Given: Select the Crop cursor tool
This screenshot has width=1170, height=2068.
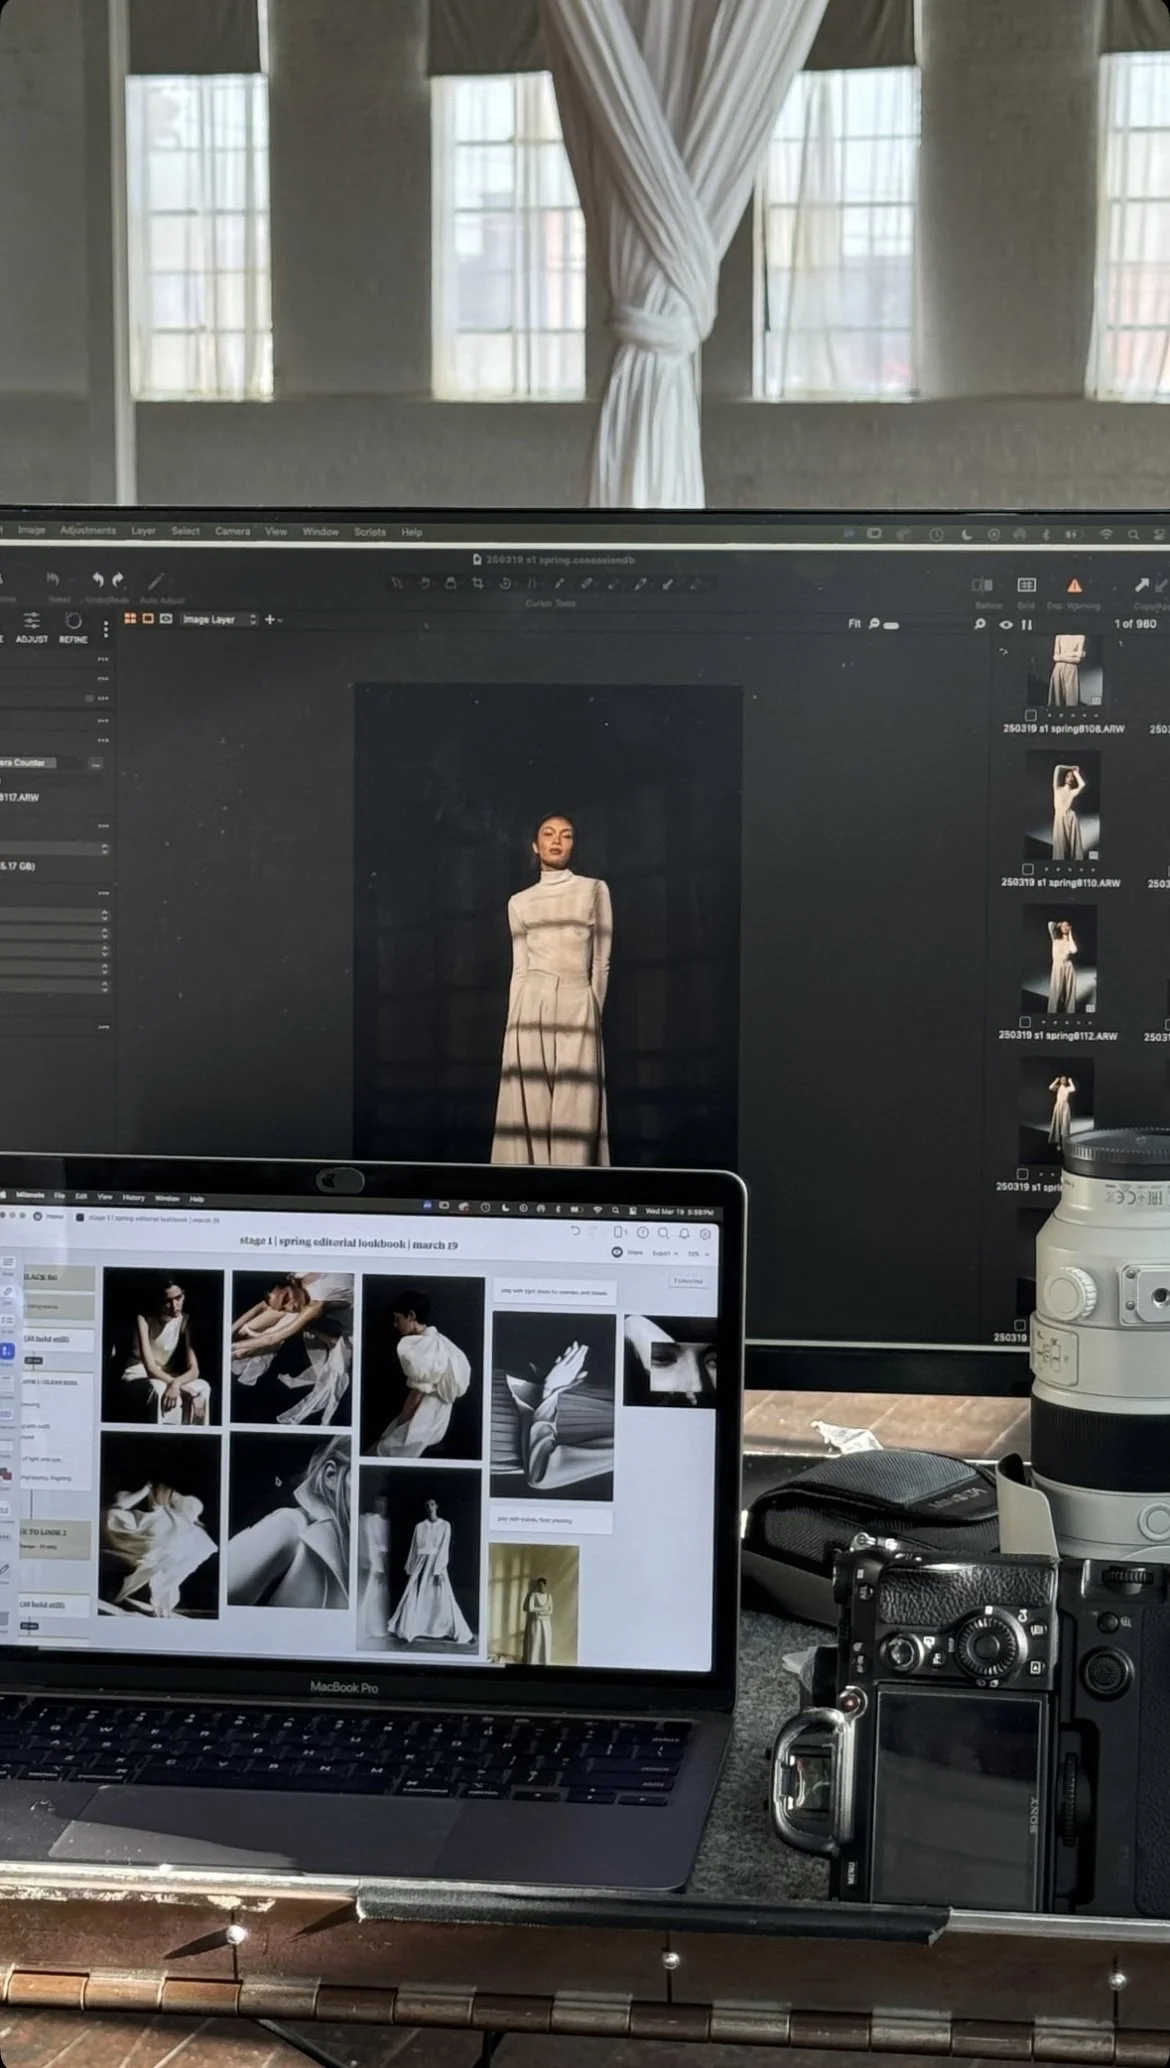Looking at the screenshot, I should tap(478, 583).
